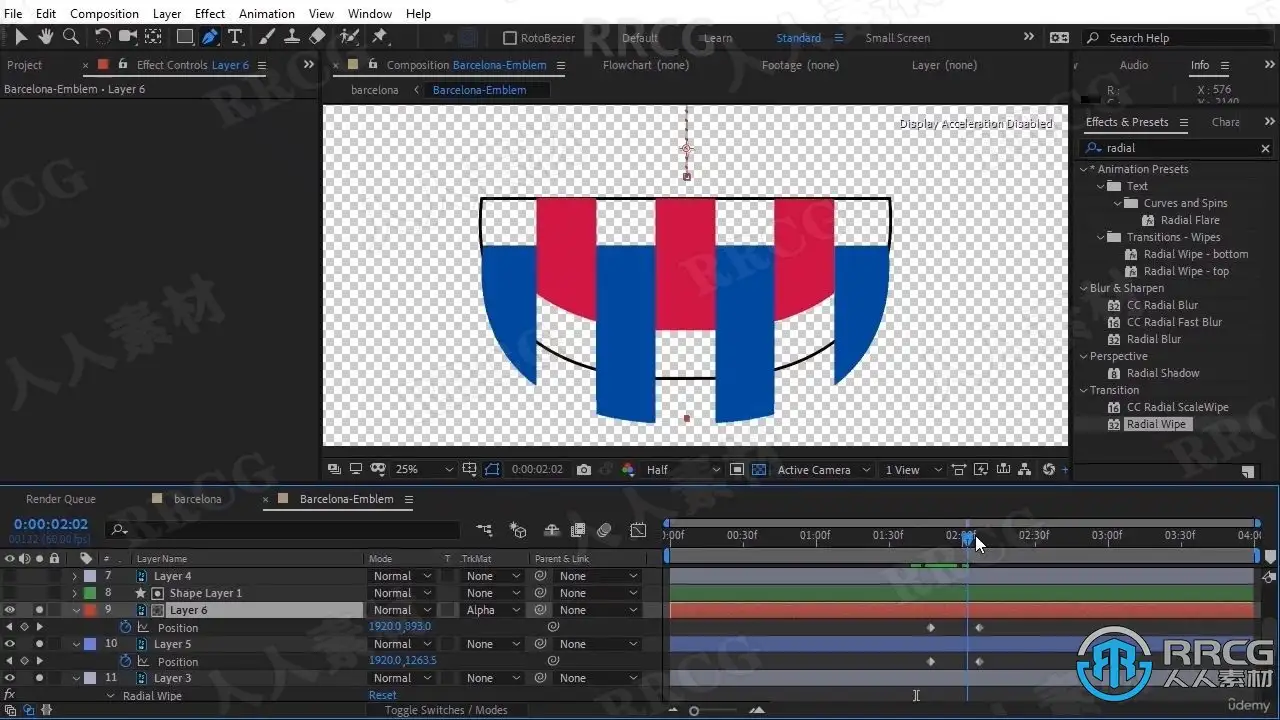Screen dimensions: 1280x720
Task: Select the Brush tool
Action: coord(267,37)
